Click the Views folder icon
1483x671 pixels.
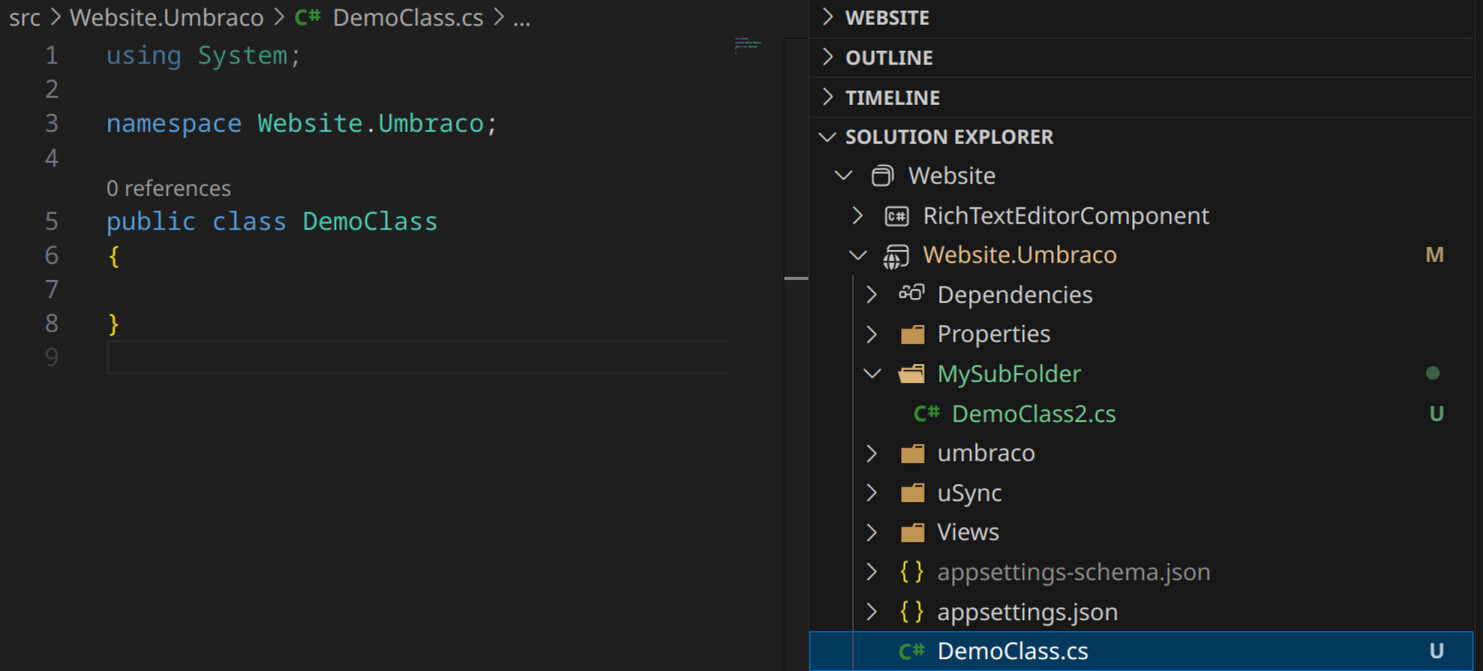tap(912, 532)
